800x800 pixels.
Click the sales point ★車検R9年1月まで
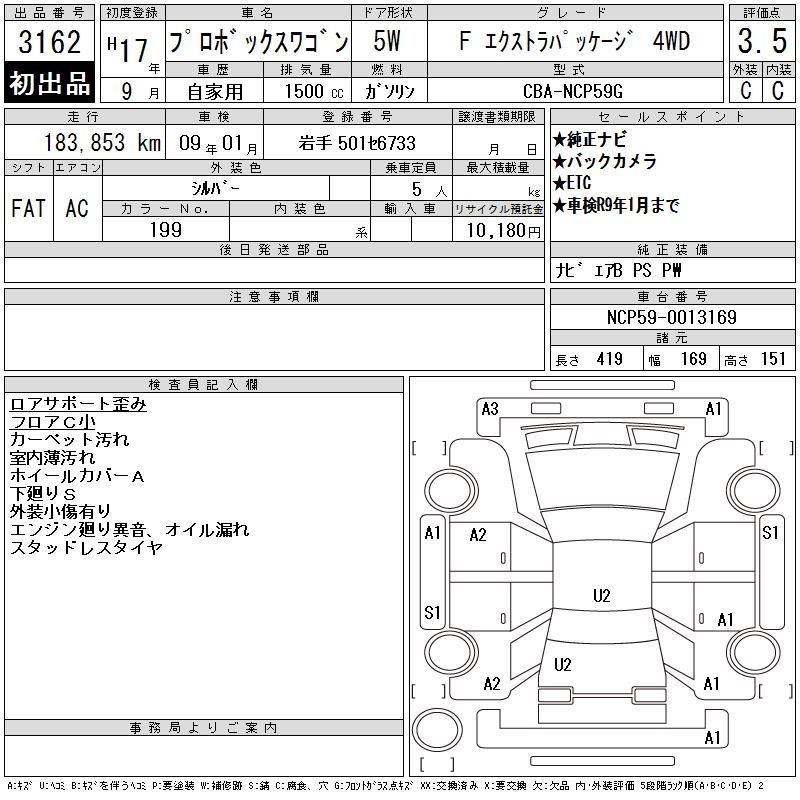616,206
